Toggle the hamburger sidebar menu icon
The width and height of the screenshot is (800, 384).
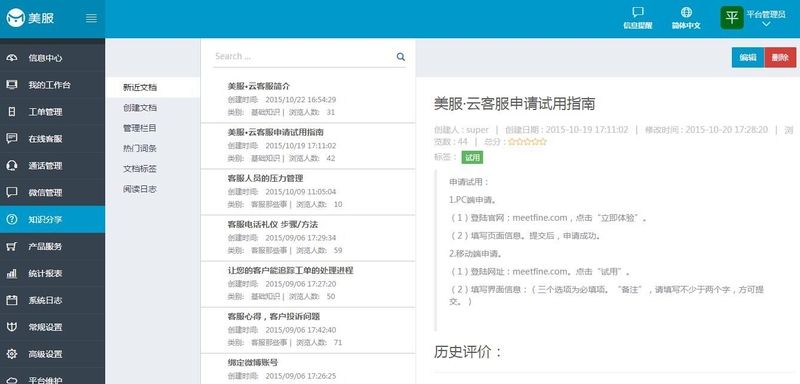coord(91,18)
